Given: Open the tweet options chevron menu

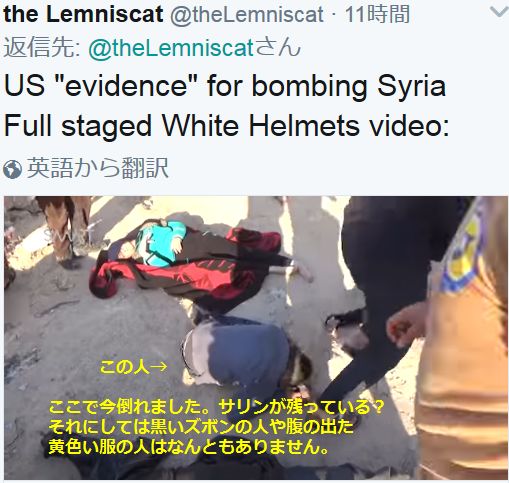Looking at the screenshot, I should (x=499, y=12).
